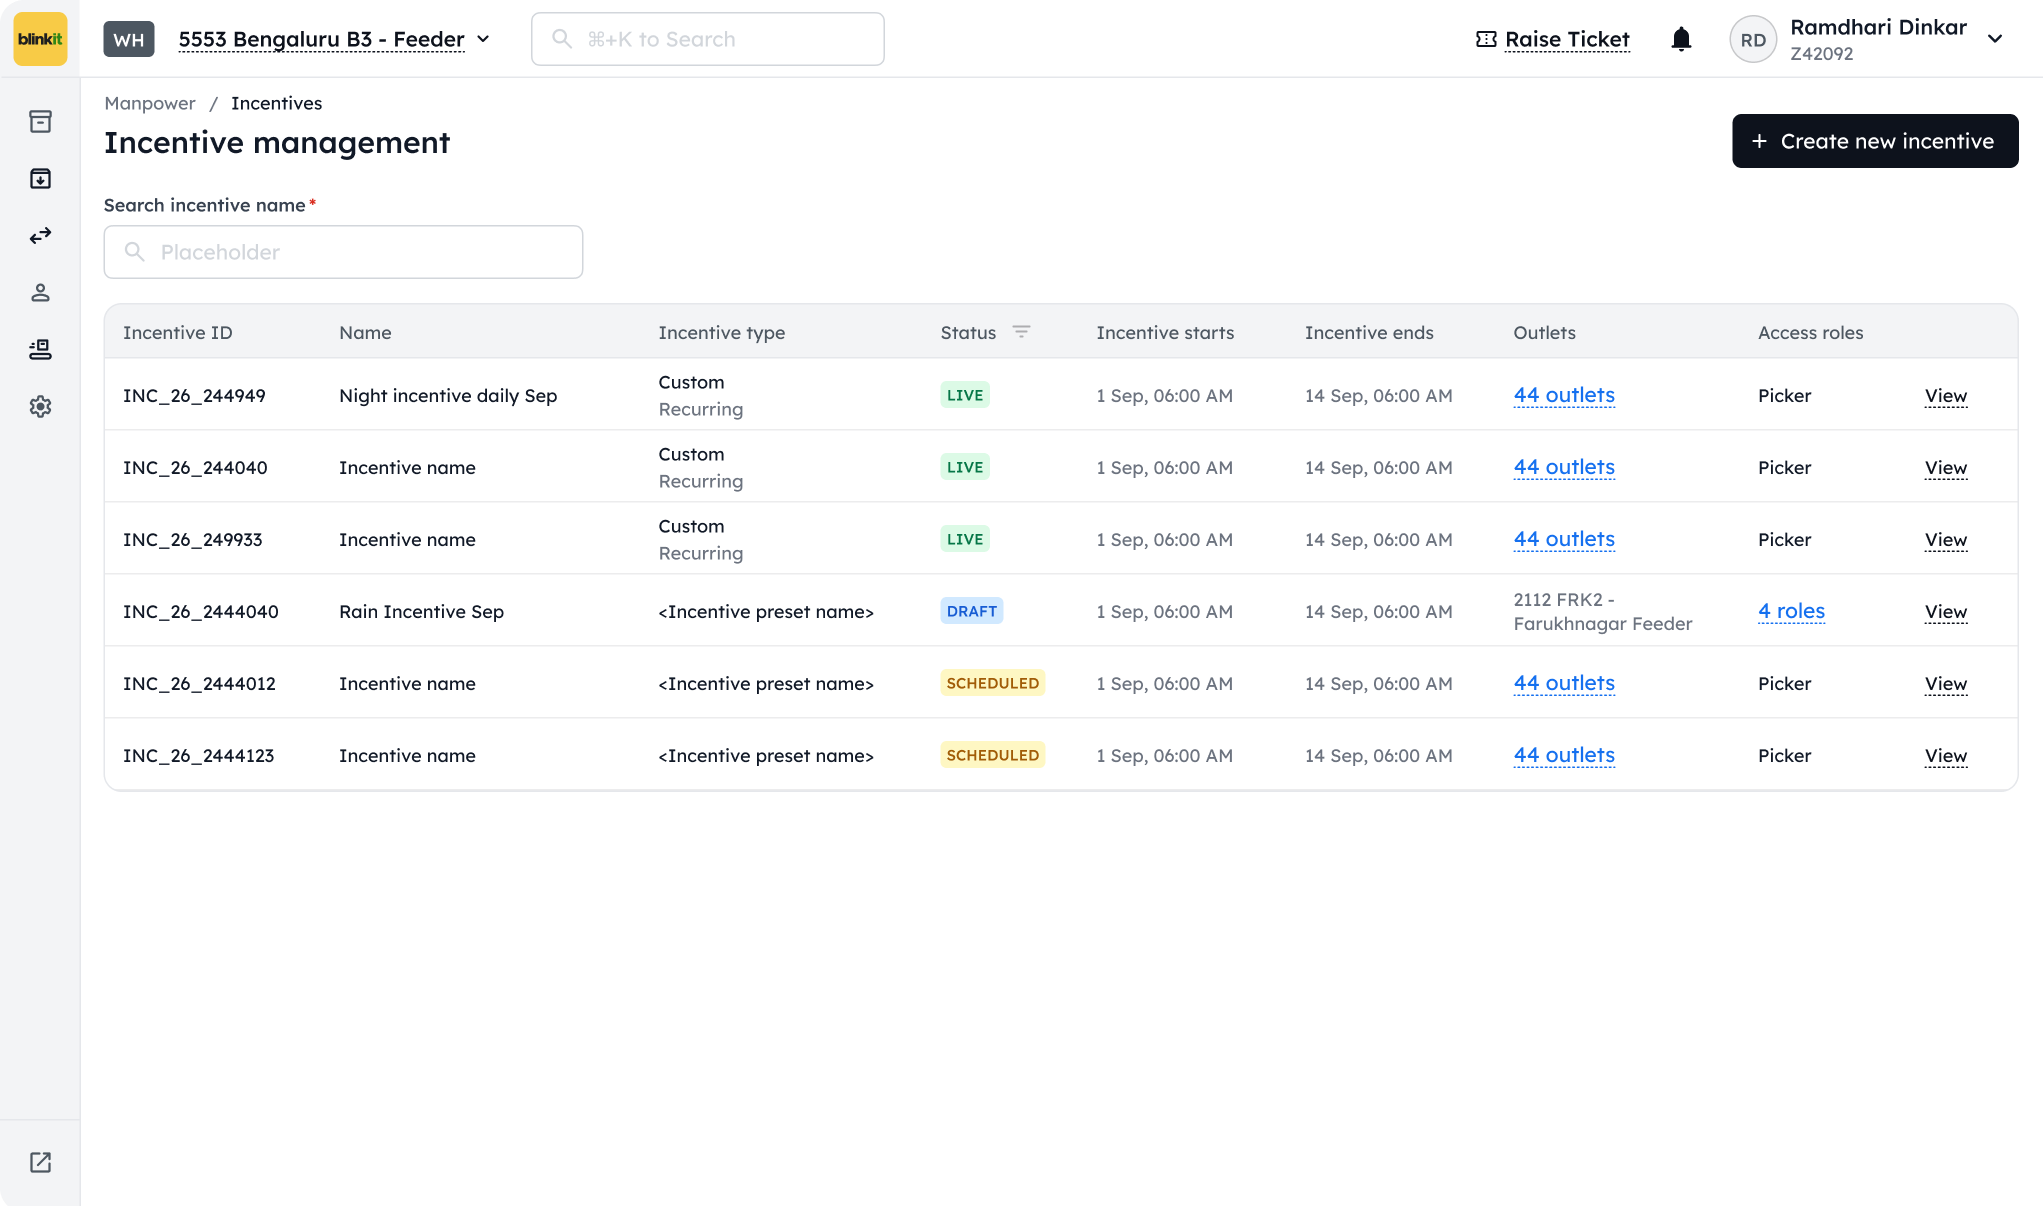Image resolution: width=2043 pixels, height=1212 pixels.
Task: View Rain Incentive Sep row
Action: [x=1946, y=612]
